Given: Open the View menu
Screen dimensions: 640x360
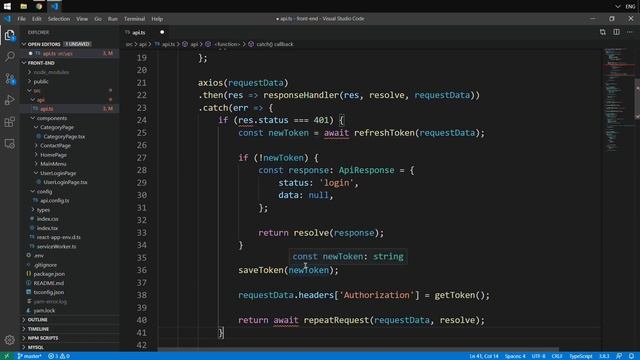Looking at the screenshot, I should pos(82,19).
